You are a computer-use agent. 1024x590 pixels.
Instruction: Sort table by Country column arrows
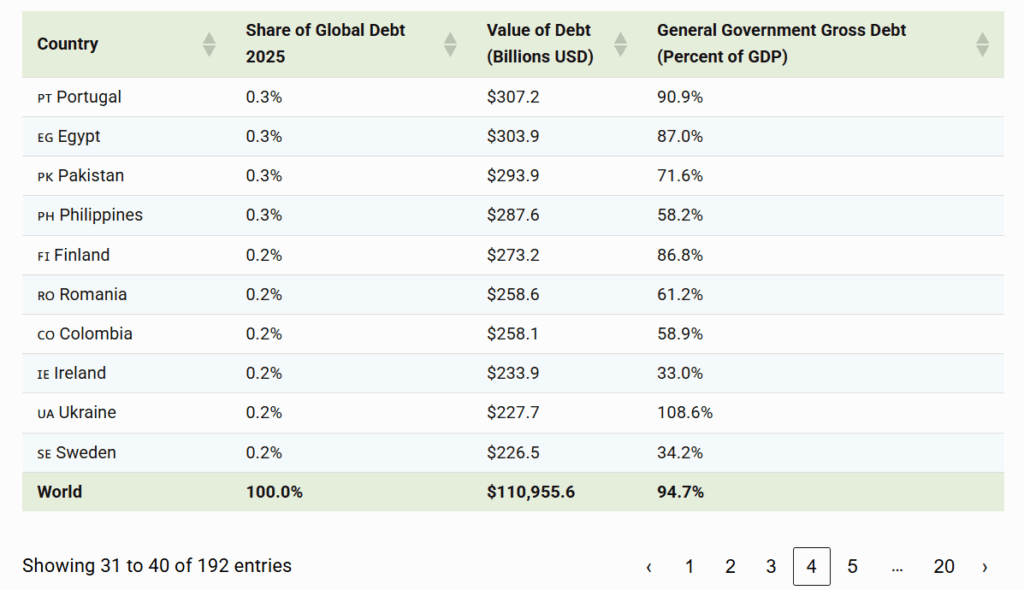point(209,44)
